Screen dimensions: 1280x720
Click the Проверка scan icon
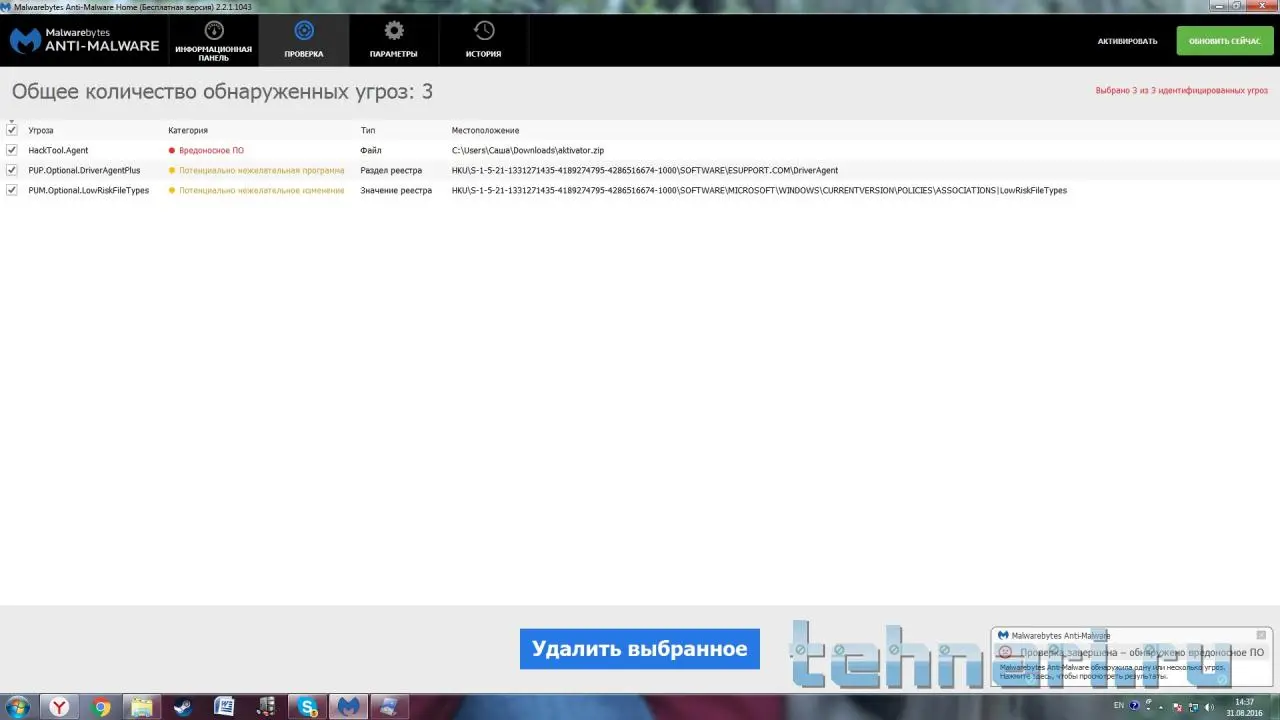coord(304,31)
